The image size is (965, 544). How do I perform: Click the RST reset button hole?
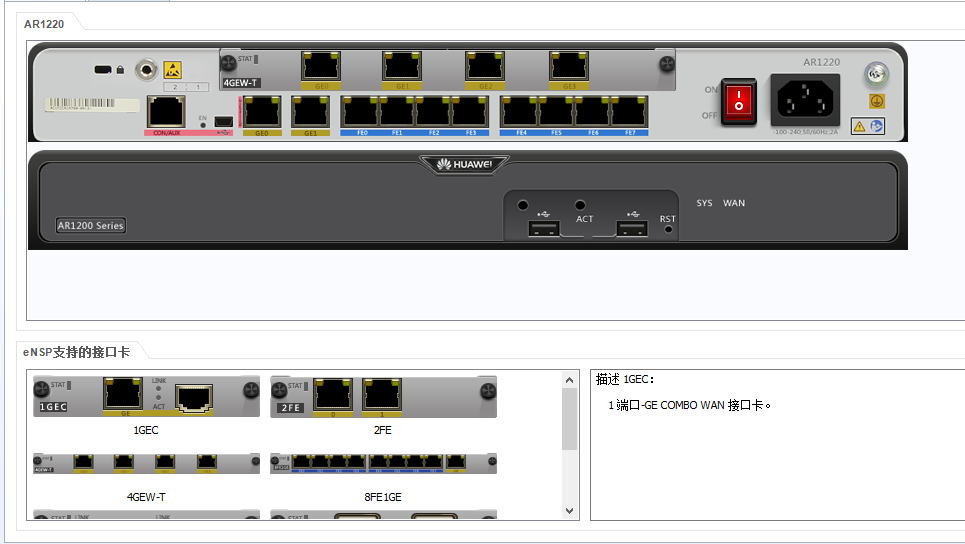[x=668, y=230]
